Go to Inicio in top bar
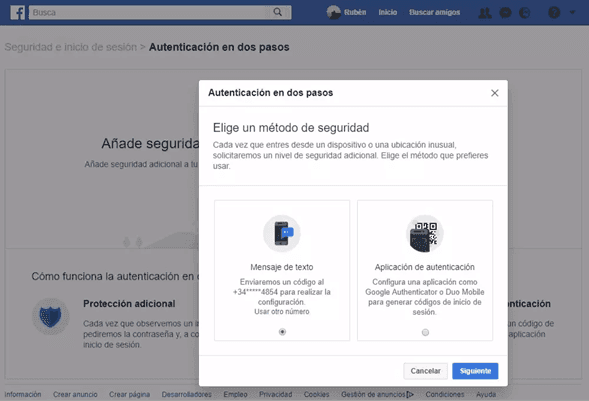Image resolution: width=589 pixels, height=401 pixels. (x=388, y=12)
